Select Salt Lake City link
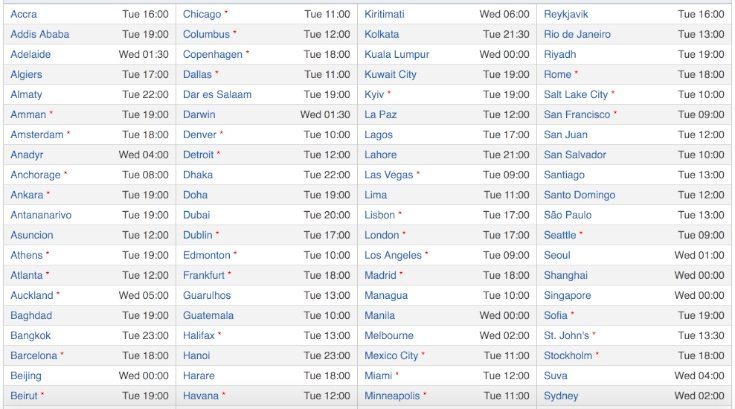735x409 pixels. tap(576, 94)
